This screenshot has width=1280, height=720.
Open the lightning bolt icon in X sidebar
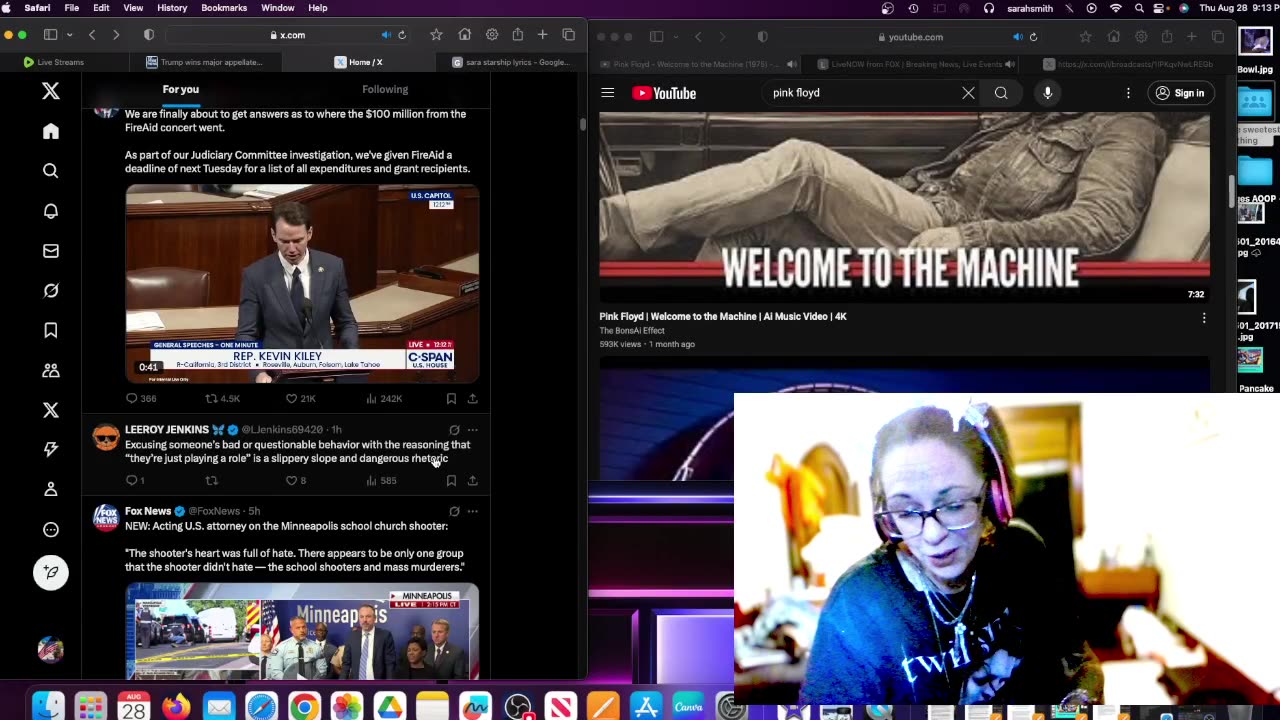51,449
